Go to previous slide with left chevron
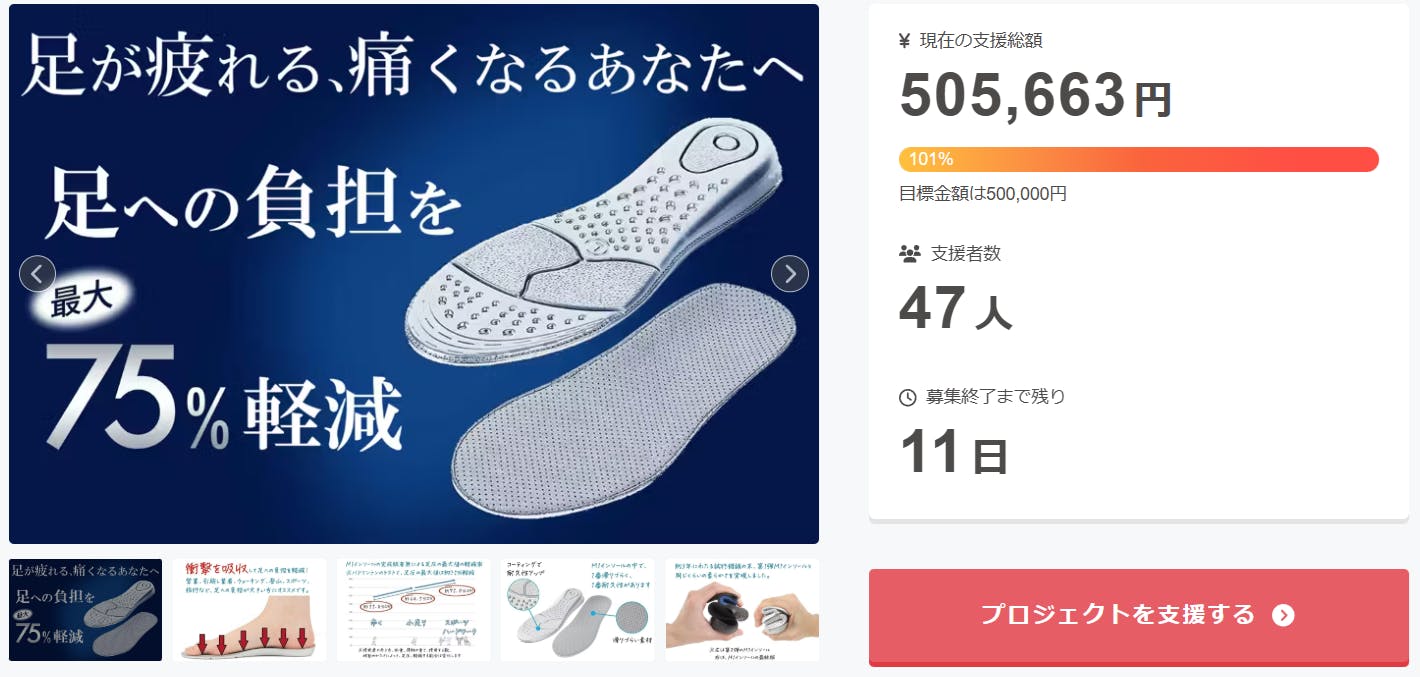Viewport: 1420px width, 677px height. click(37, 273)
